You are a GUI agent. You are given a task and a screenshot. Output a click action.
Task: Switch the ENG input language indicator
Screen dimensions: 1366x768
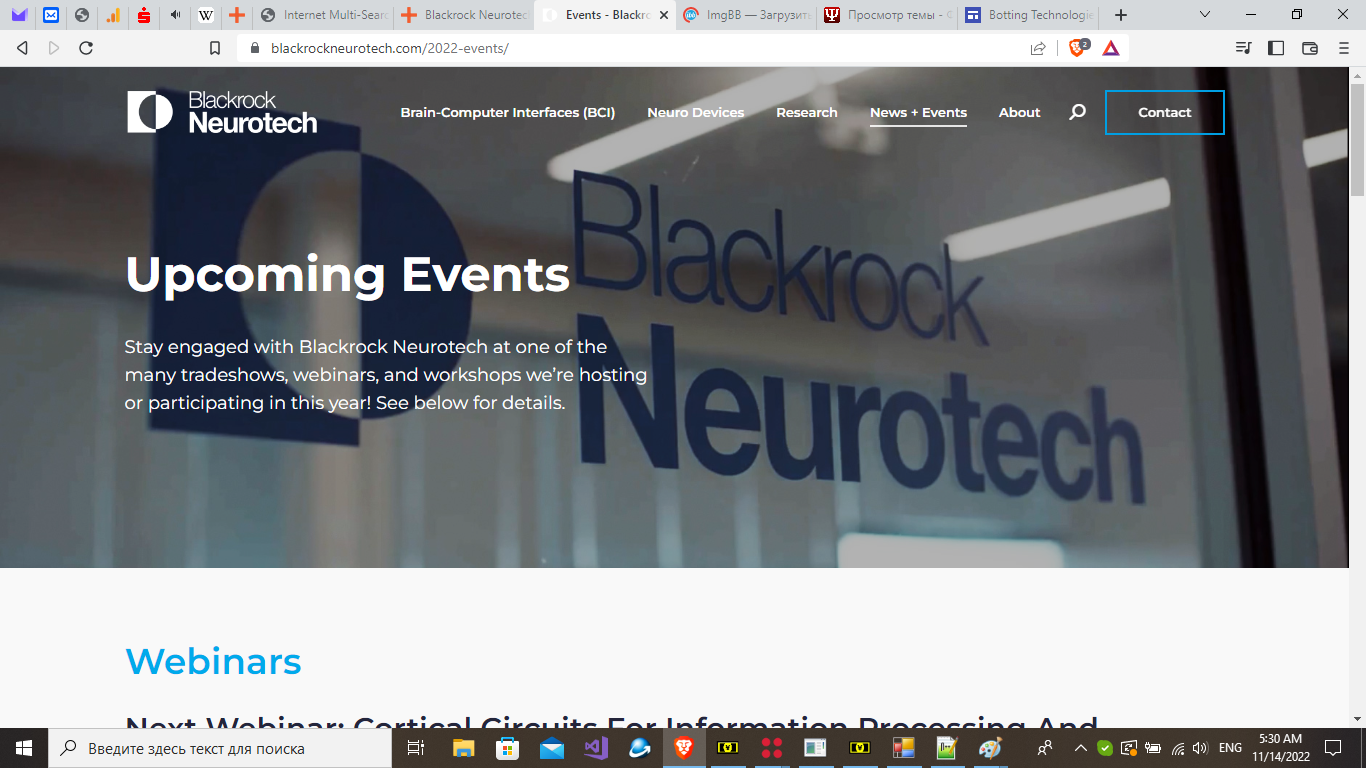click(1231, 748)
